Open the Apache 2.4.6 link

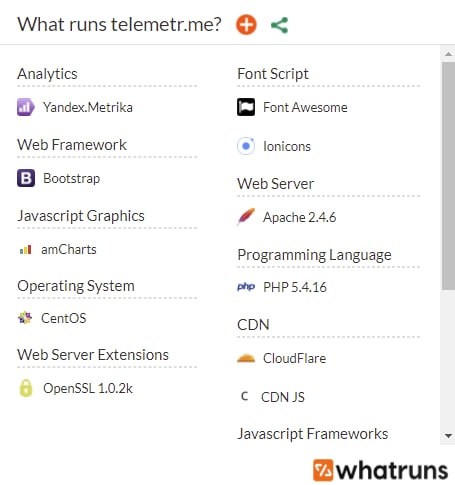(300, 217)
